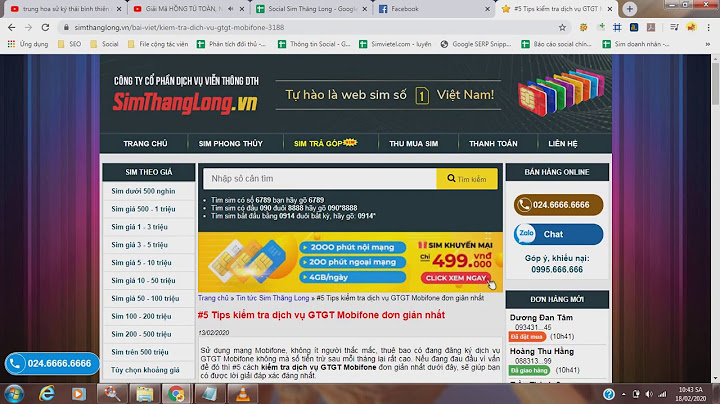Open Windows Media Player from the taskbar
This screenshot has width=720, height=404.
pos(79,394)
